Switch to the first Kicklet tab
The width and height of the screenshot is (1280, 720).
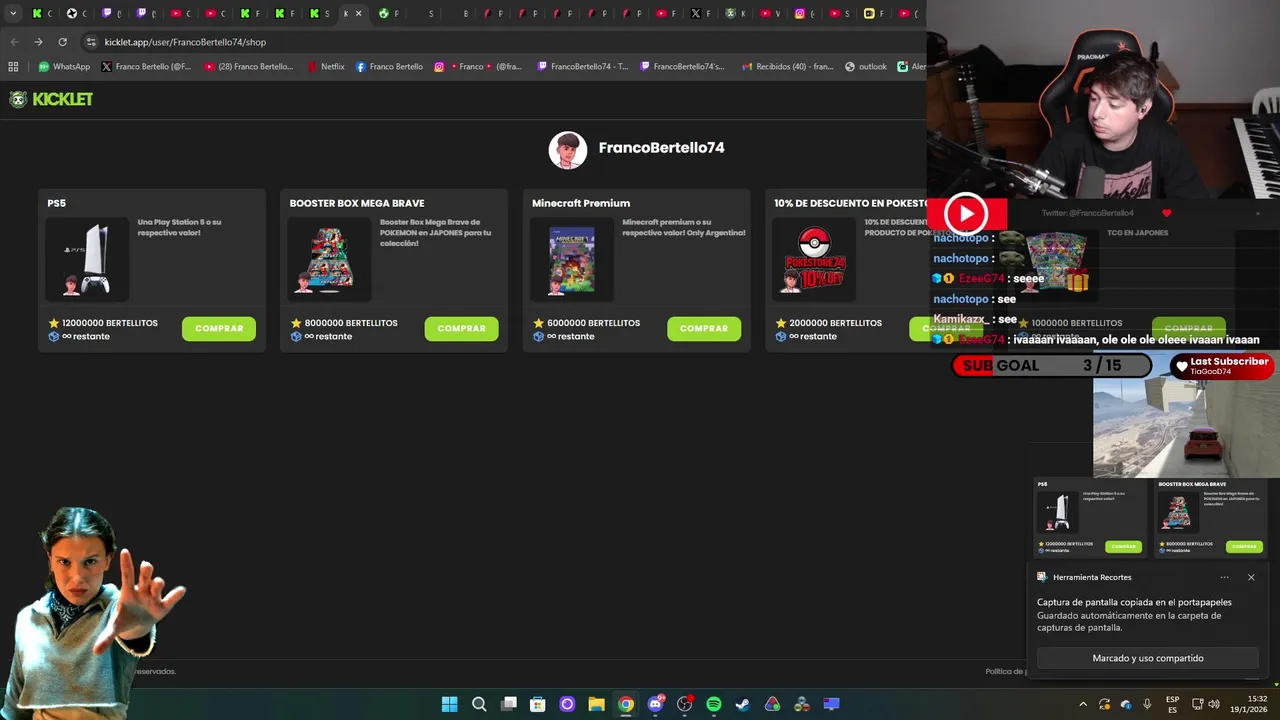pyautogui.click(x=44, y=14)
